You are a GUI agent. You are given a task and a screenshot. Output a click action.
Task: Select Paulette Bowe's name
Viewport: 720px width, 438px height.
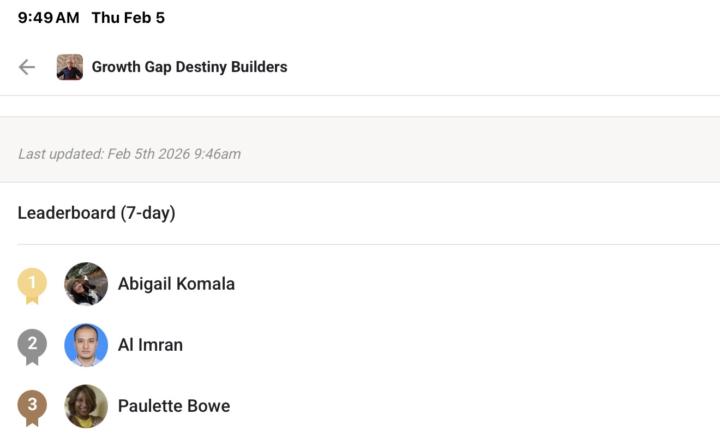tap(174, 406)
